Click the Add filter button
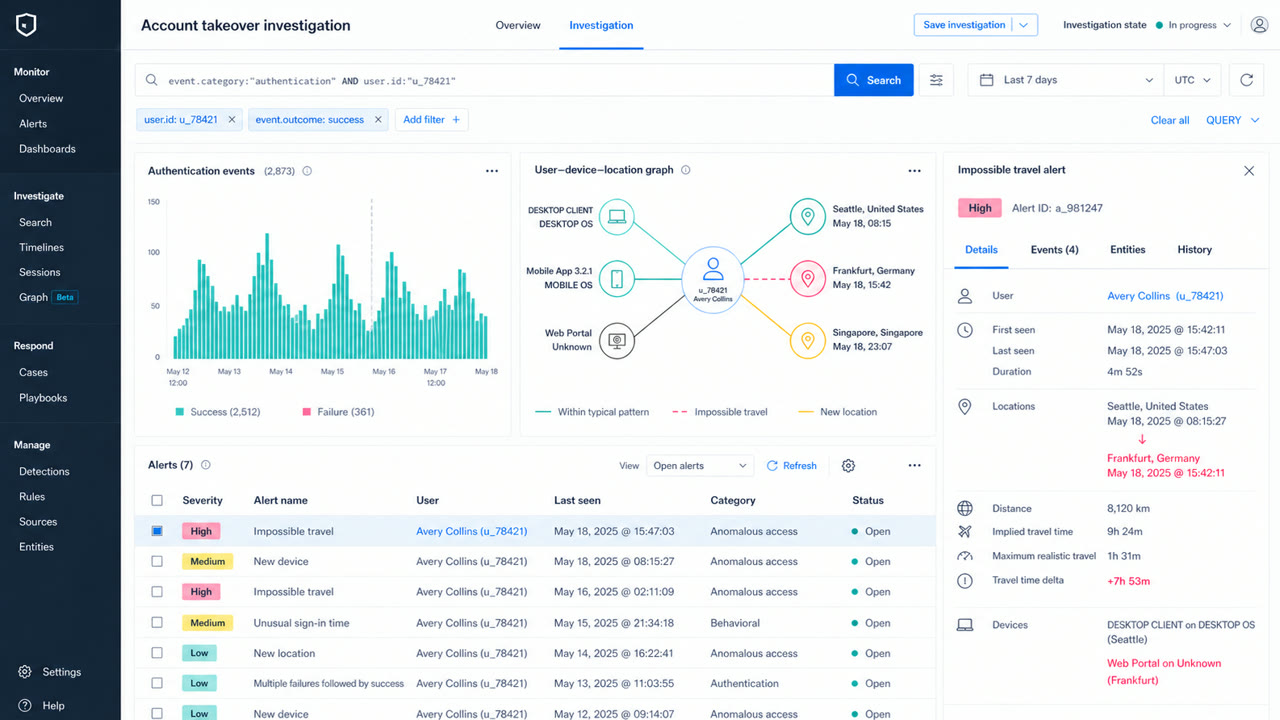This screenshot has width=1280, height=720. (431, 120)
